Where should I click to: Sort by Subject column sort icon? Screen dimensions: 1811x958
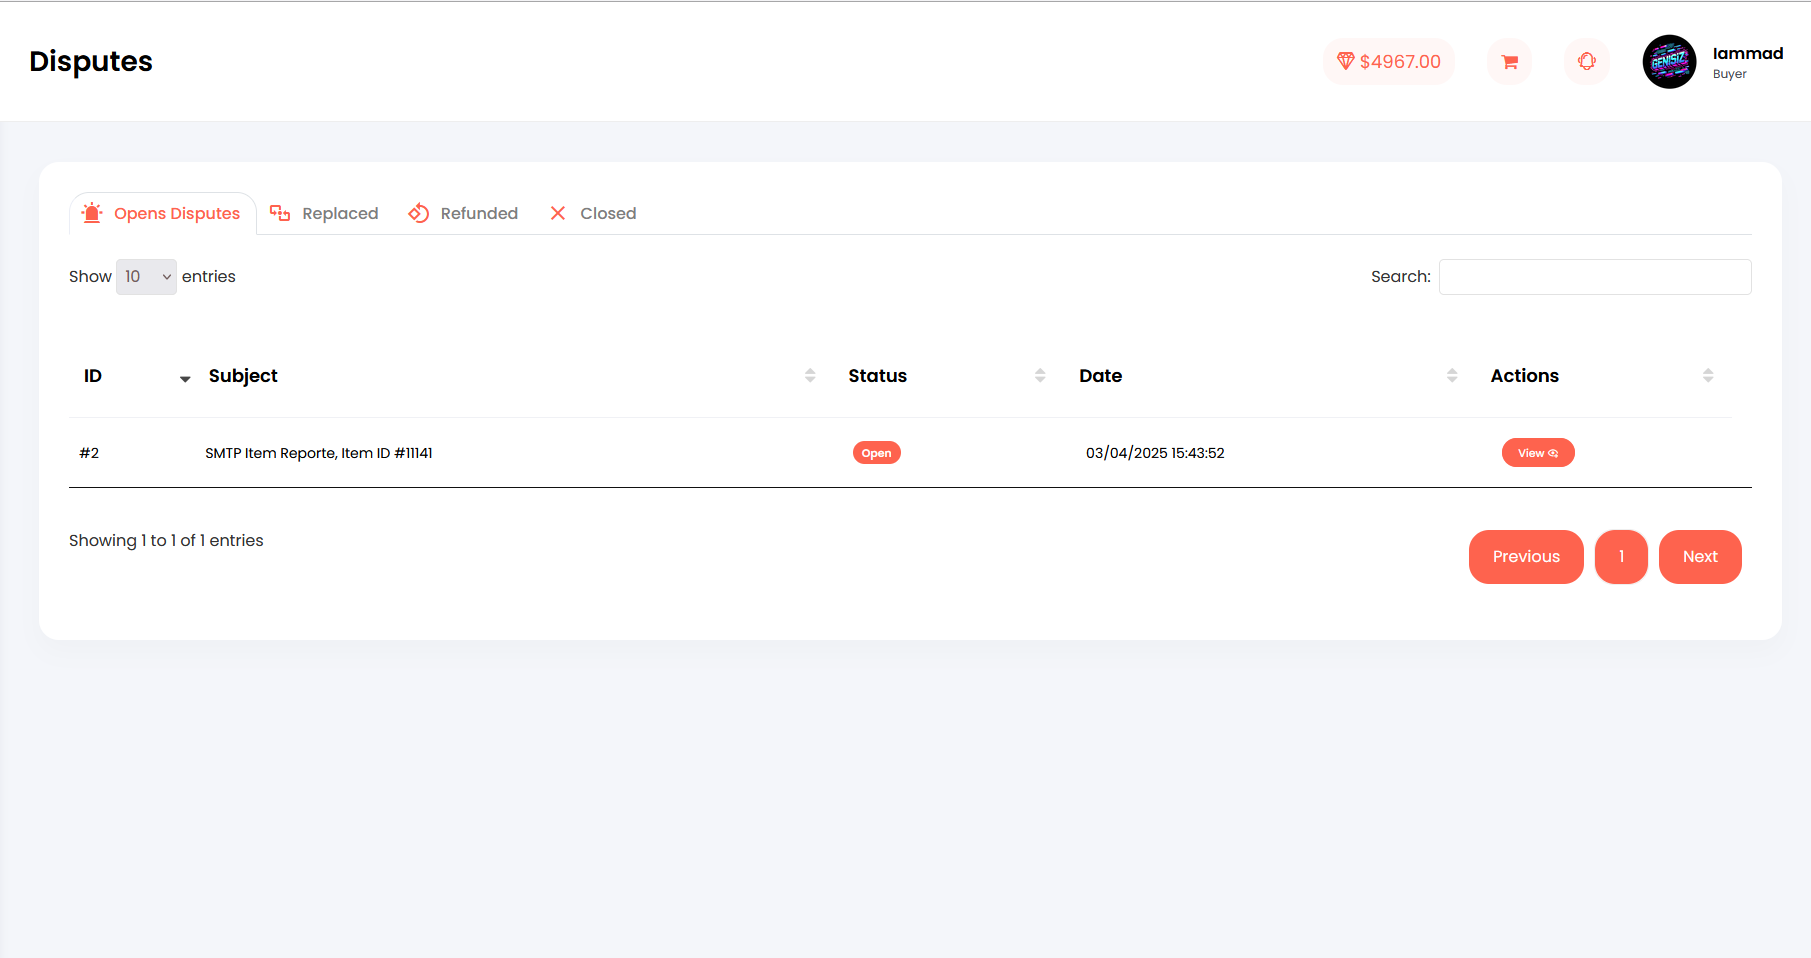tap(810, 376)
